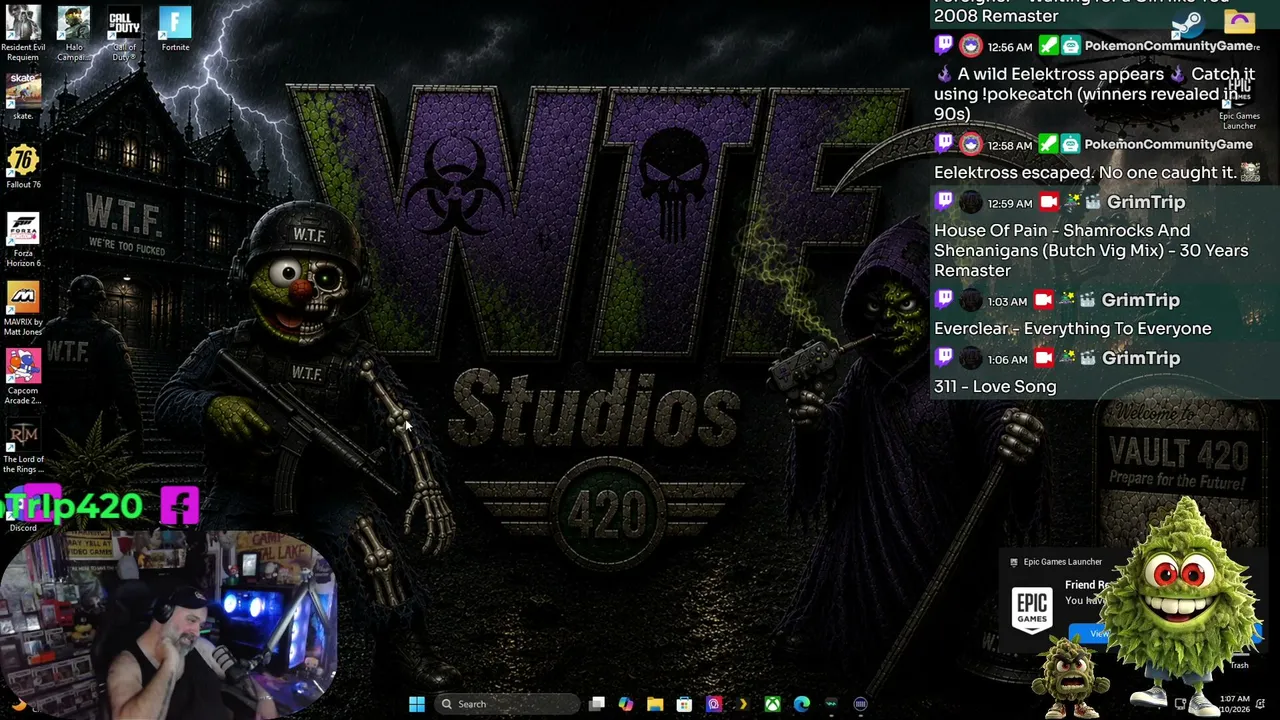This screenshot has height=720, width=1280.
Task: Click the GrimTrip username at 12:59 AM
Action: pos(1146,202)
